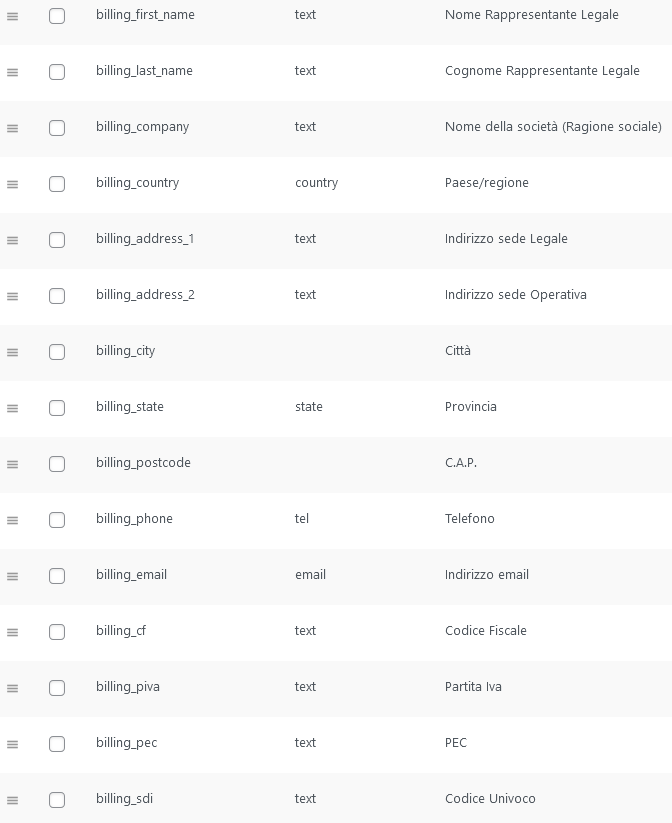The image size is (672, 823).
Task: Toggle the billing_postcode checkbox
Action: point(57,464)
